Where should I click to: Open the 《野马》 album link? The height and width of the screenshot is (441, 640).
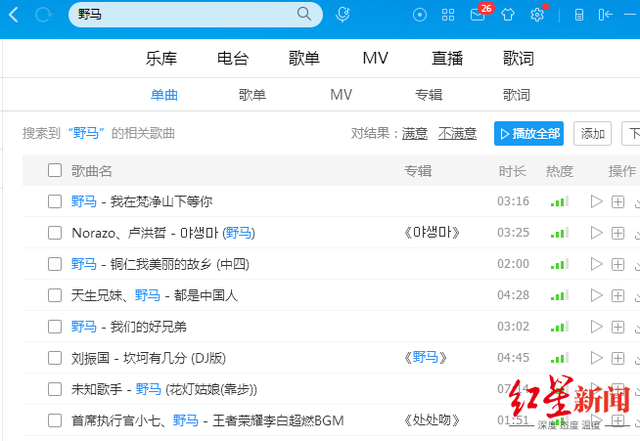point(425,358)
